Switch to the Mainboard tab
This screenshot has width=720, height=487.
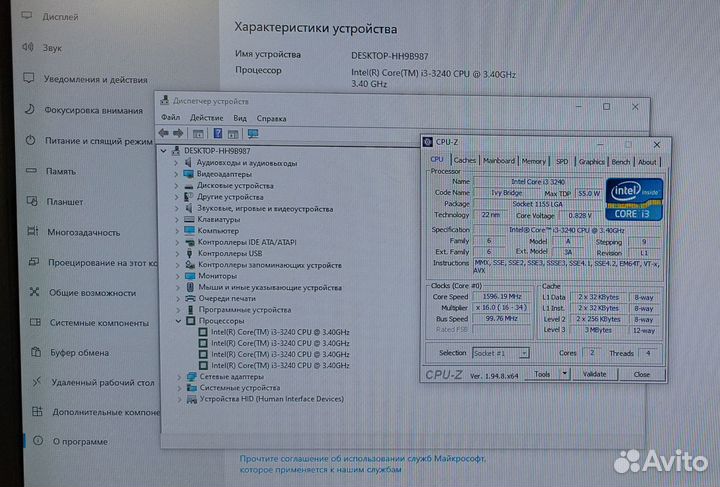(499, 161)
